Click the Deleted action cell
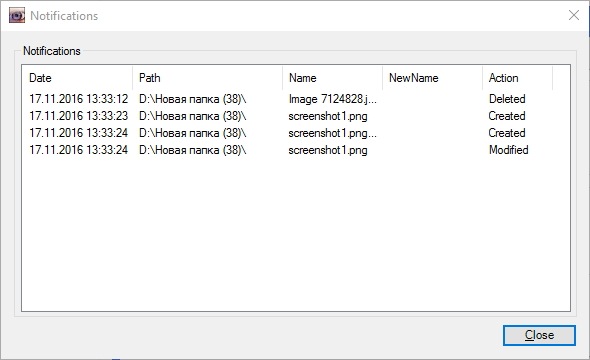 click(x=507, y=99)
